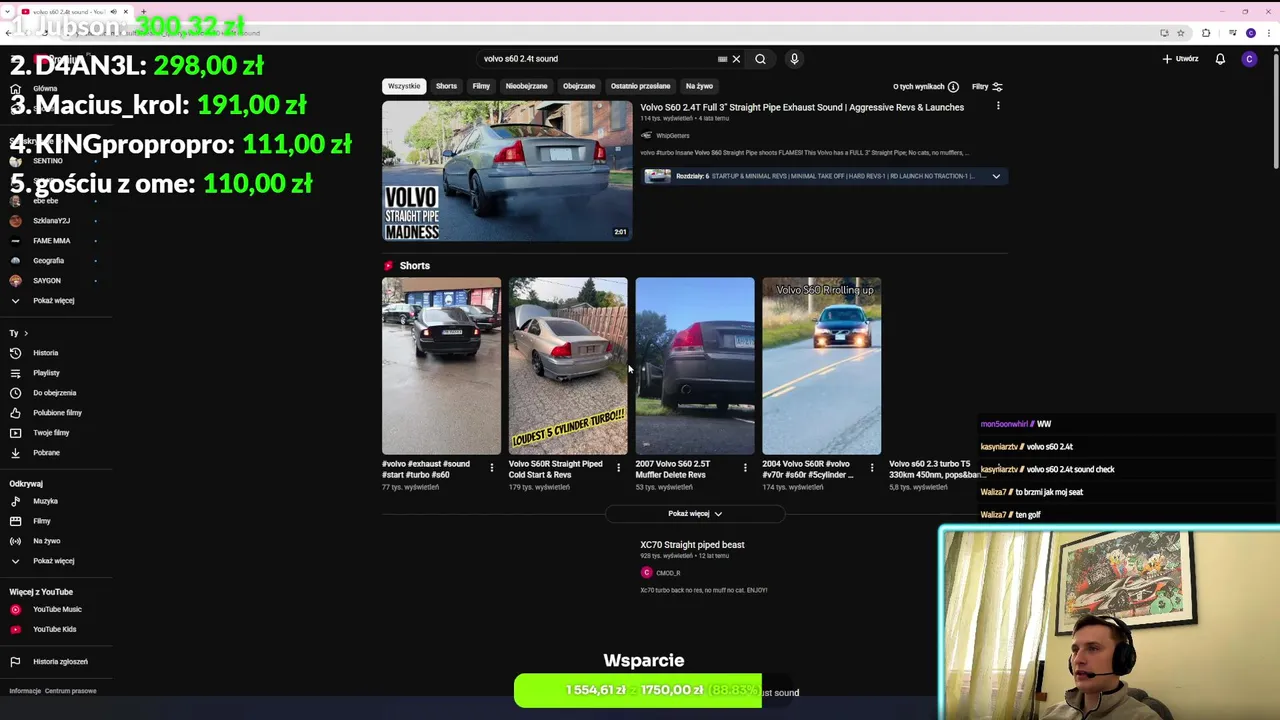Expand the video chapters (Rozdziały) chevron
The width and height of the screenshot is (1280, 720).
coord(996,176)
